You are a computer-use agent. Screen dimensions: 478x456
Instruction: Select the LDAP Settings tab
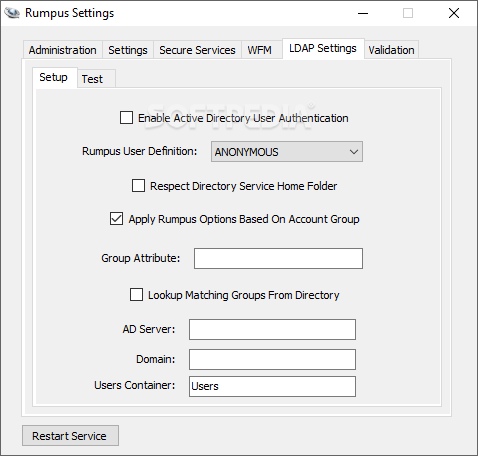323,49
